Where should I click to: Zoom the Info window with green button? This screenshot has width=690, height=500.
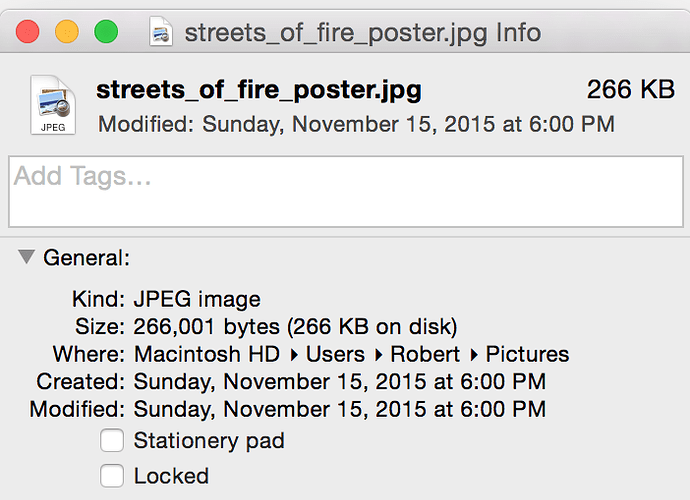[106, 32]
